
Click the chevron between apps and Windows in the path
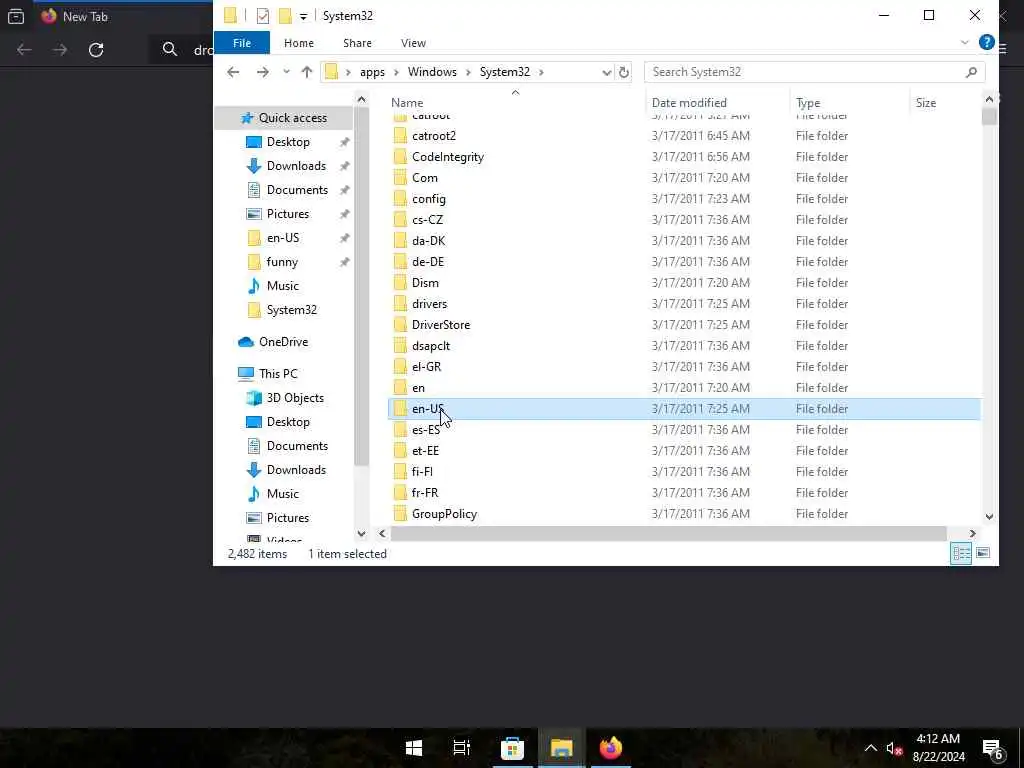pos(396,72)
